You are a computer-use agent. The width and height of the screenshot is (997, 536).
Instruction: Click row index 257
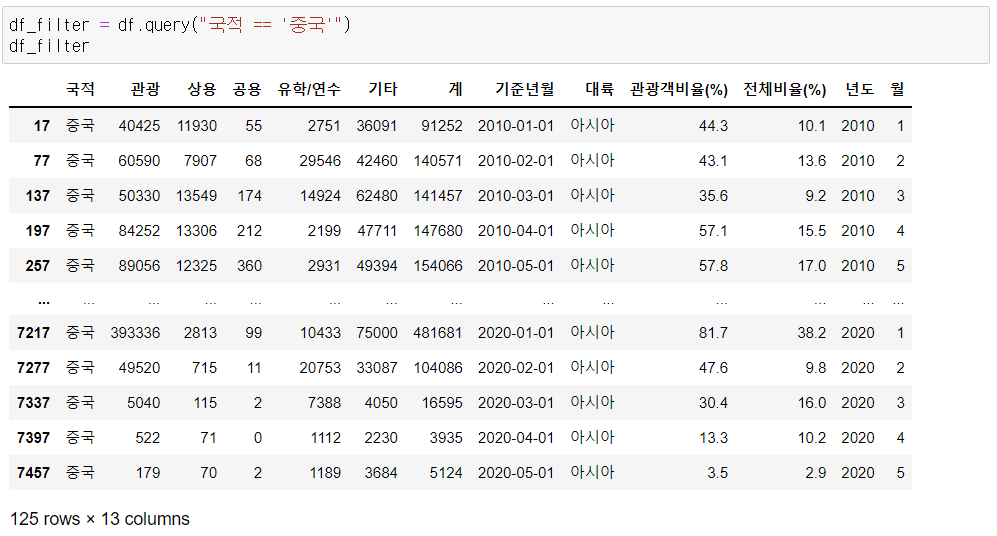click(38, 266)
